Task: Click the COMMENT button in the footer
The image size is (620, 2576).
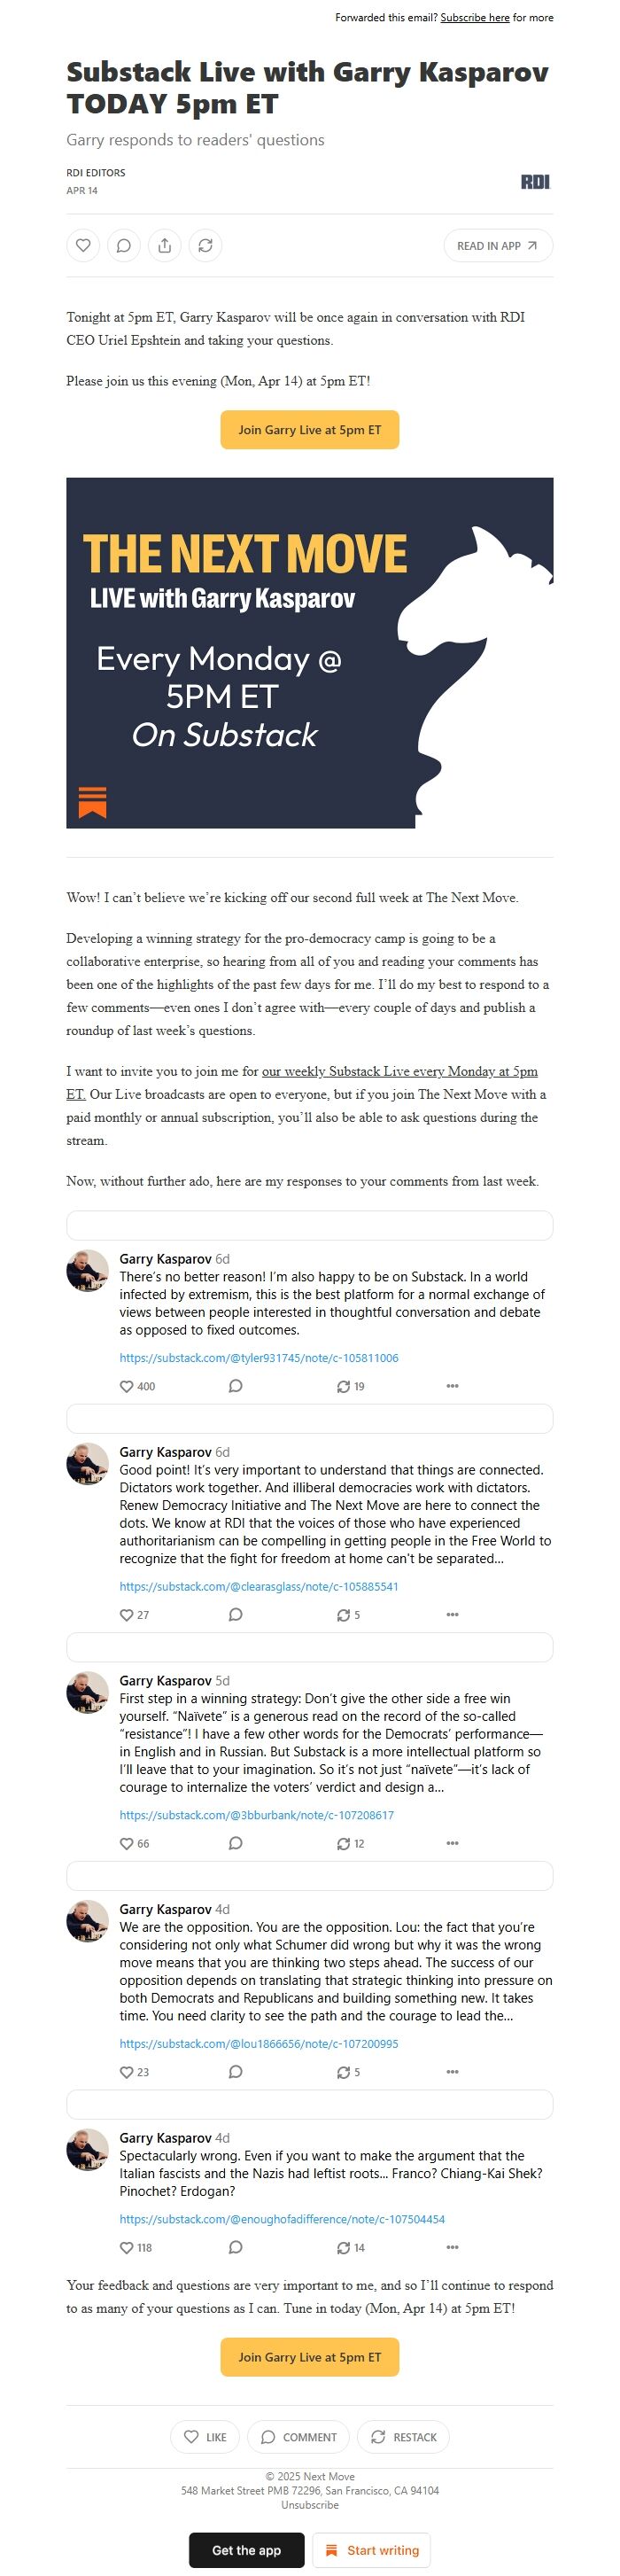Action: (x=299, y=2437)
